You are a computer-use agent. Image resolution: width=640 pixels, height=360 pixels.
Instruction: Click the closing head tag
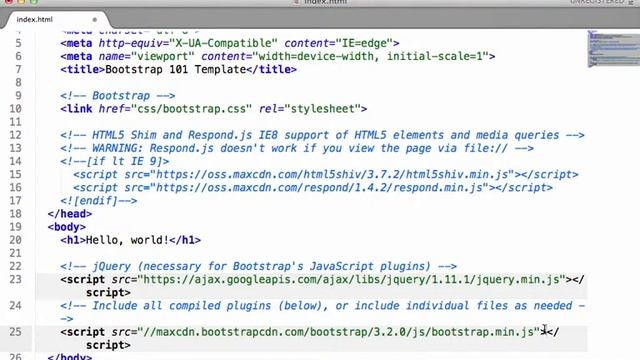pyautogui.click(x=70, y=214)
